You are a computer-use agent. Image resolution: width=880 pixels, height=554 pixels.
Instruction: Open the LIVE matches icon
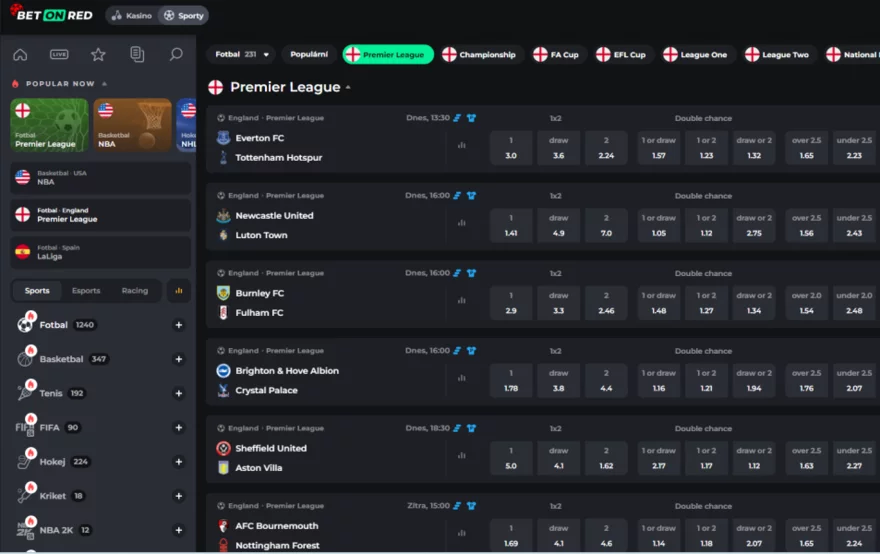[59, 54]
